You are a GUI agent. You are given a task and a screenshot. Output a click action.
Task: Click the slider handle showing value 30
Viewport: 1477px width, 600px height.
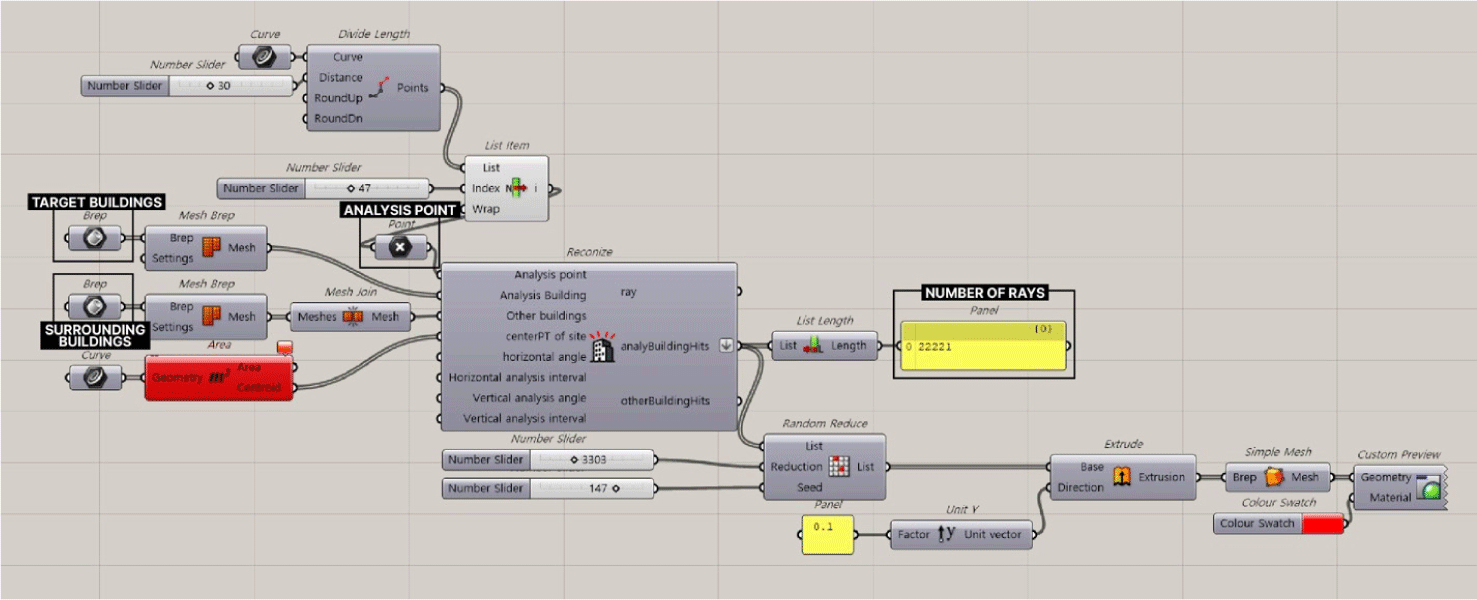210,86
